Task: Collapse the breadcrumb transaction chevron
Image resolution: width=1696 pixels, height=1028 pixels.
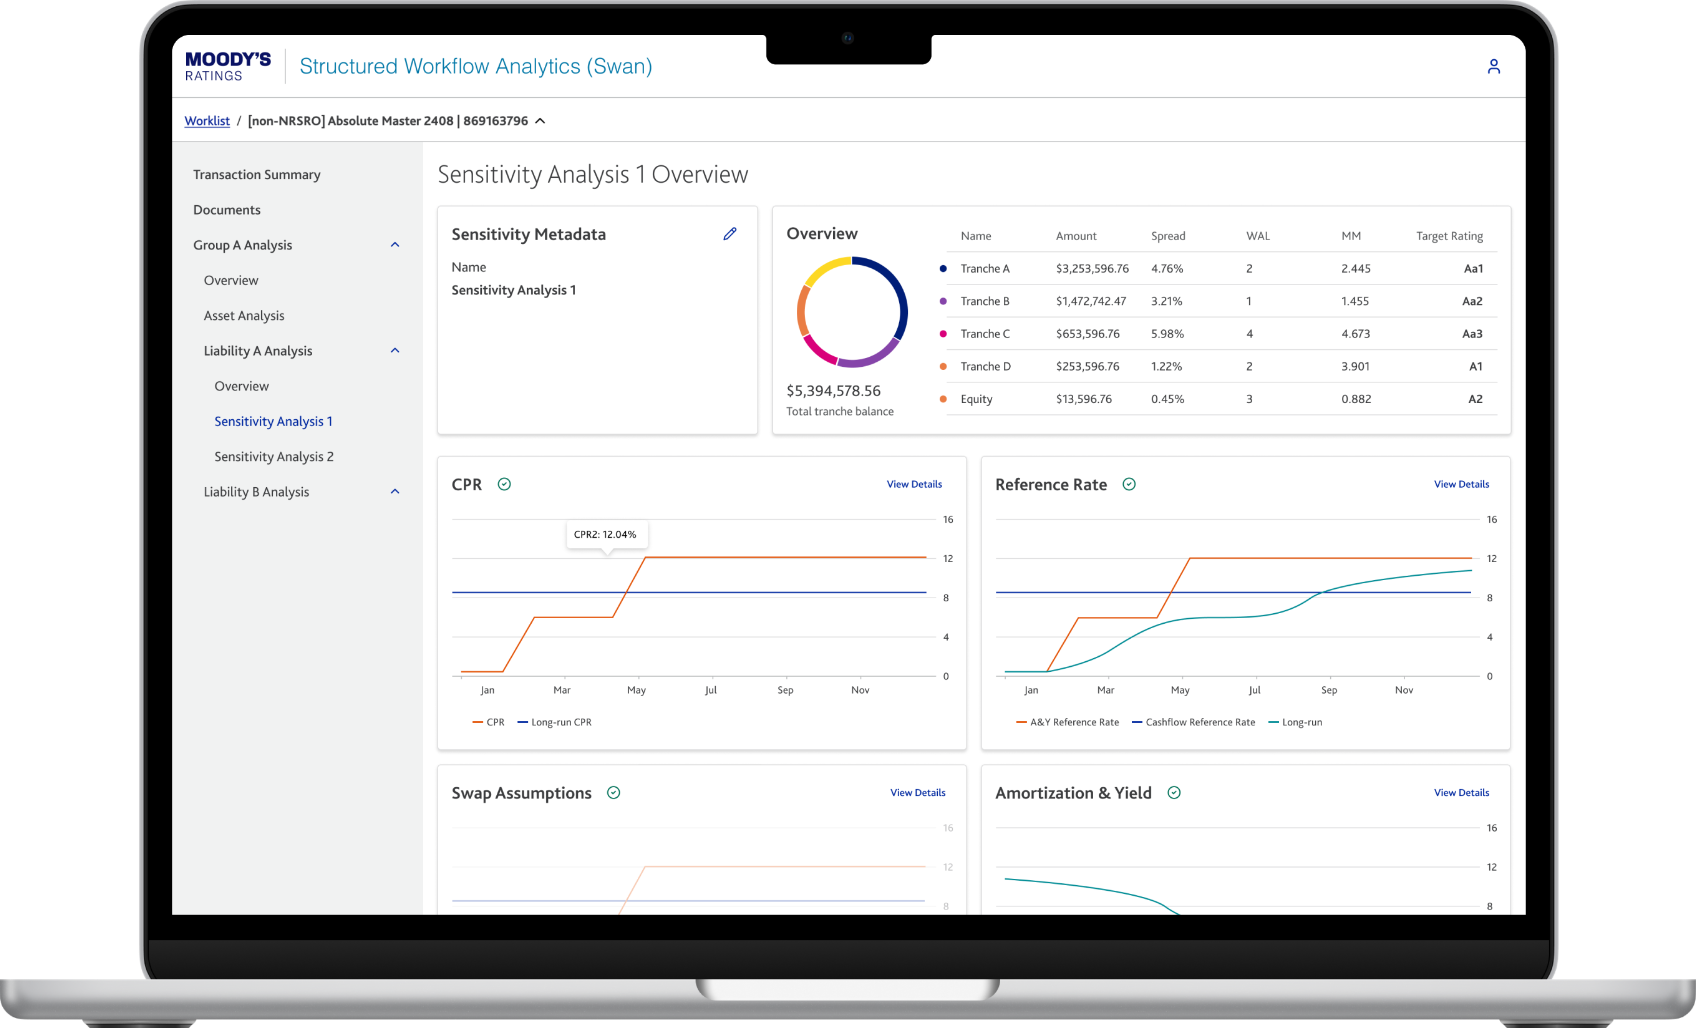Action: coord(540,121)
